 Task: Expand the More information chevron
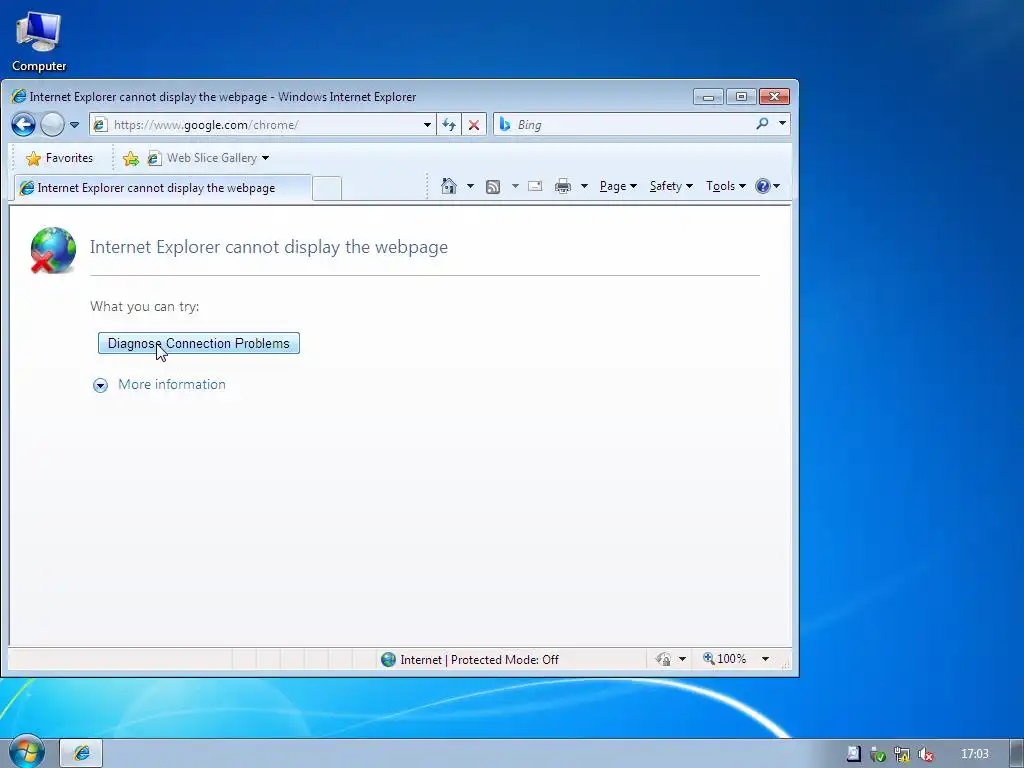coord(100,385)
